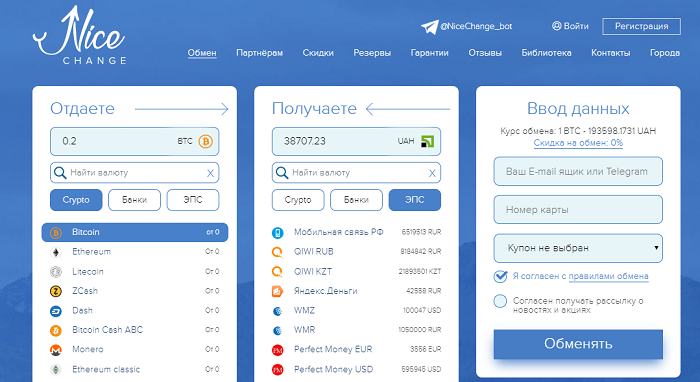This screenshot has height=382, width=700.
Task: Select the Банки tab under Отдаете
Action: coord(134,200)
